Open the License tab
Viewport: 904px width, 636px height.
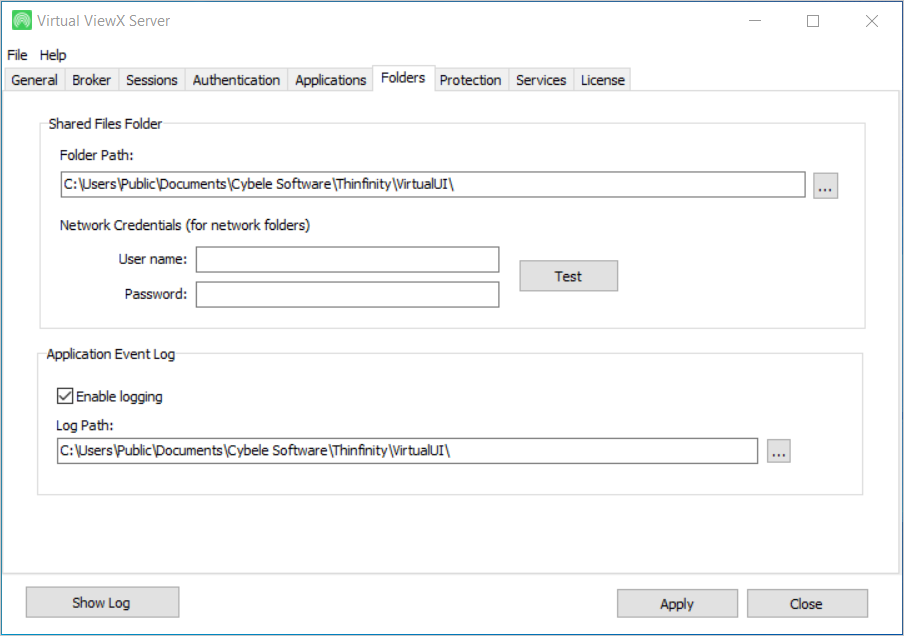(603, 80)
